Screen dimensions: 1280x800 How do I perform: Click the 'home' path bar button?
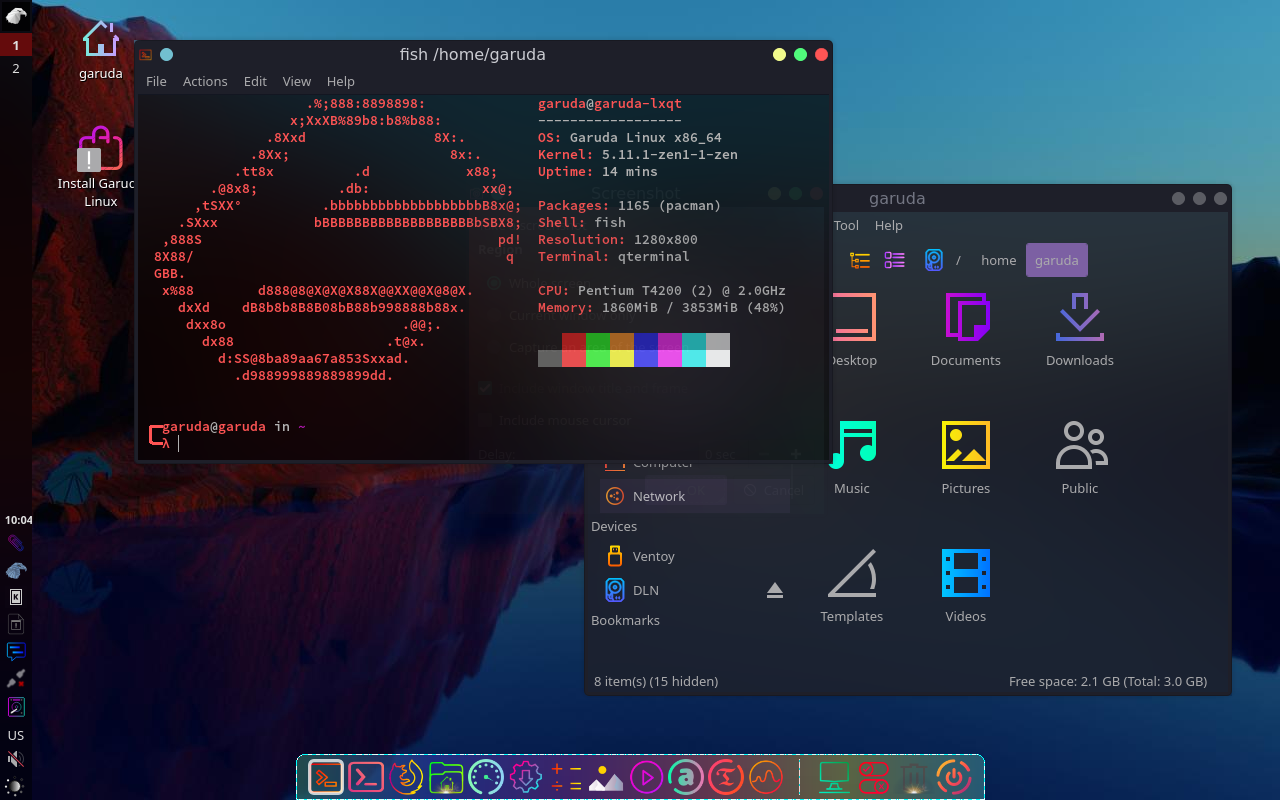pyautogui.click(x=998, y=260)
